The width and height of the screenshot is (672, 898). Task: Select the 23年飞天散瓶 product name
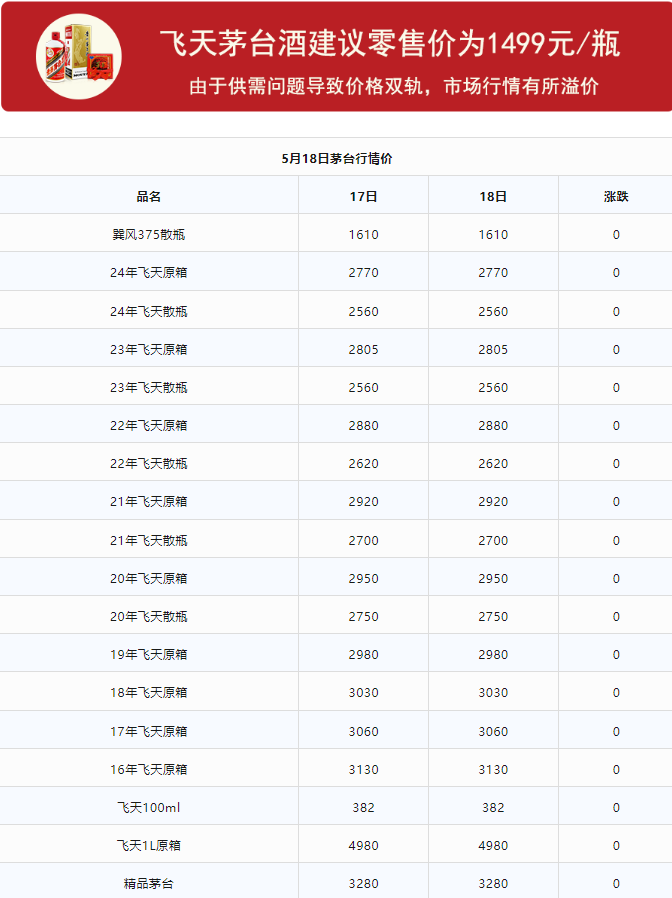click(x=149, y=388)
